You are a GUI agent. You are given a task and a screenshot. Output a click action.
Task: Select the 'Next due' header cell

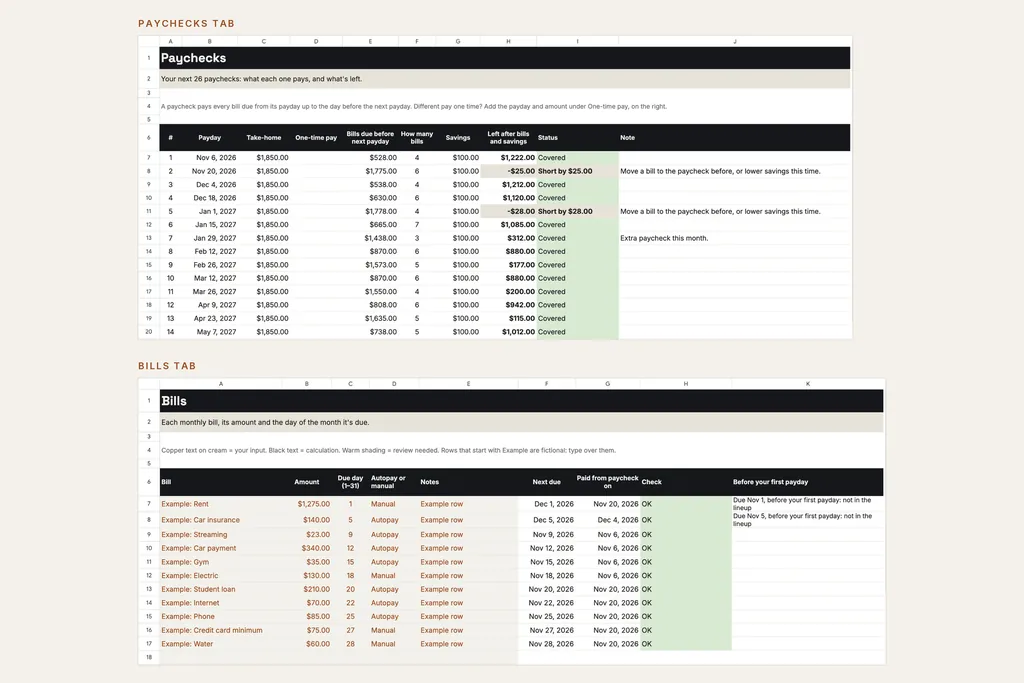(547, 482)
